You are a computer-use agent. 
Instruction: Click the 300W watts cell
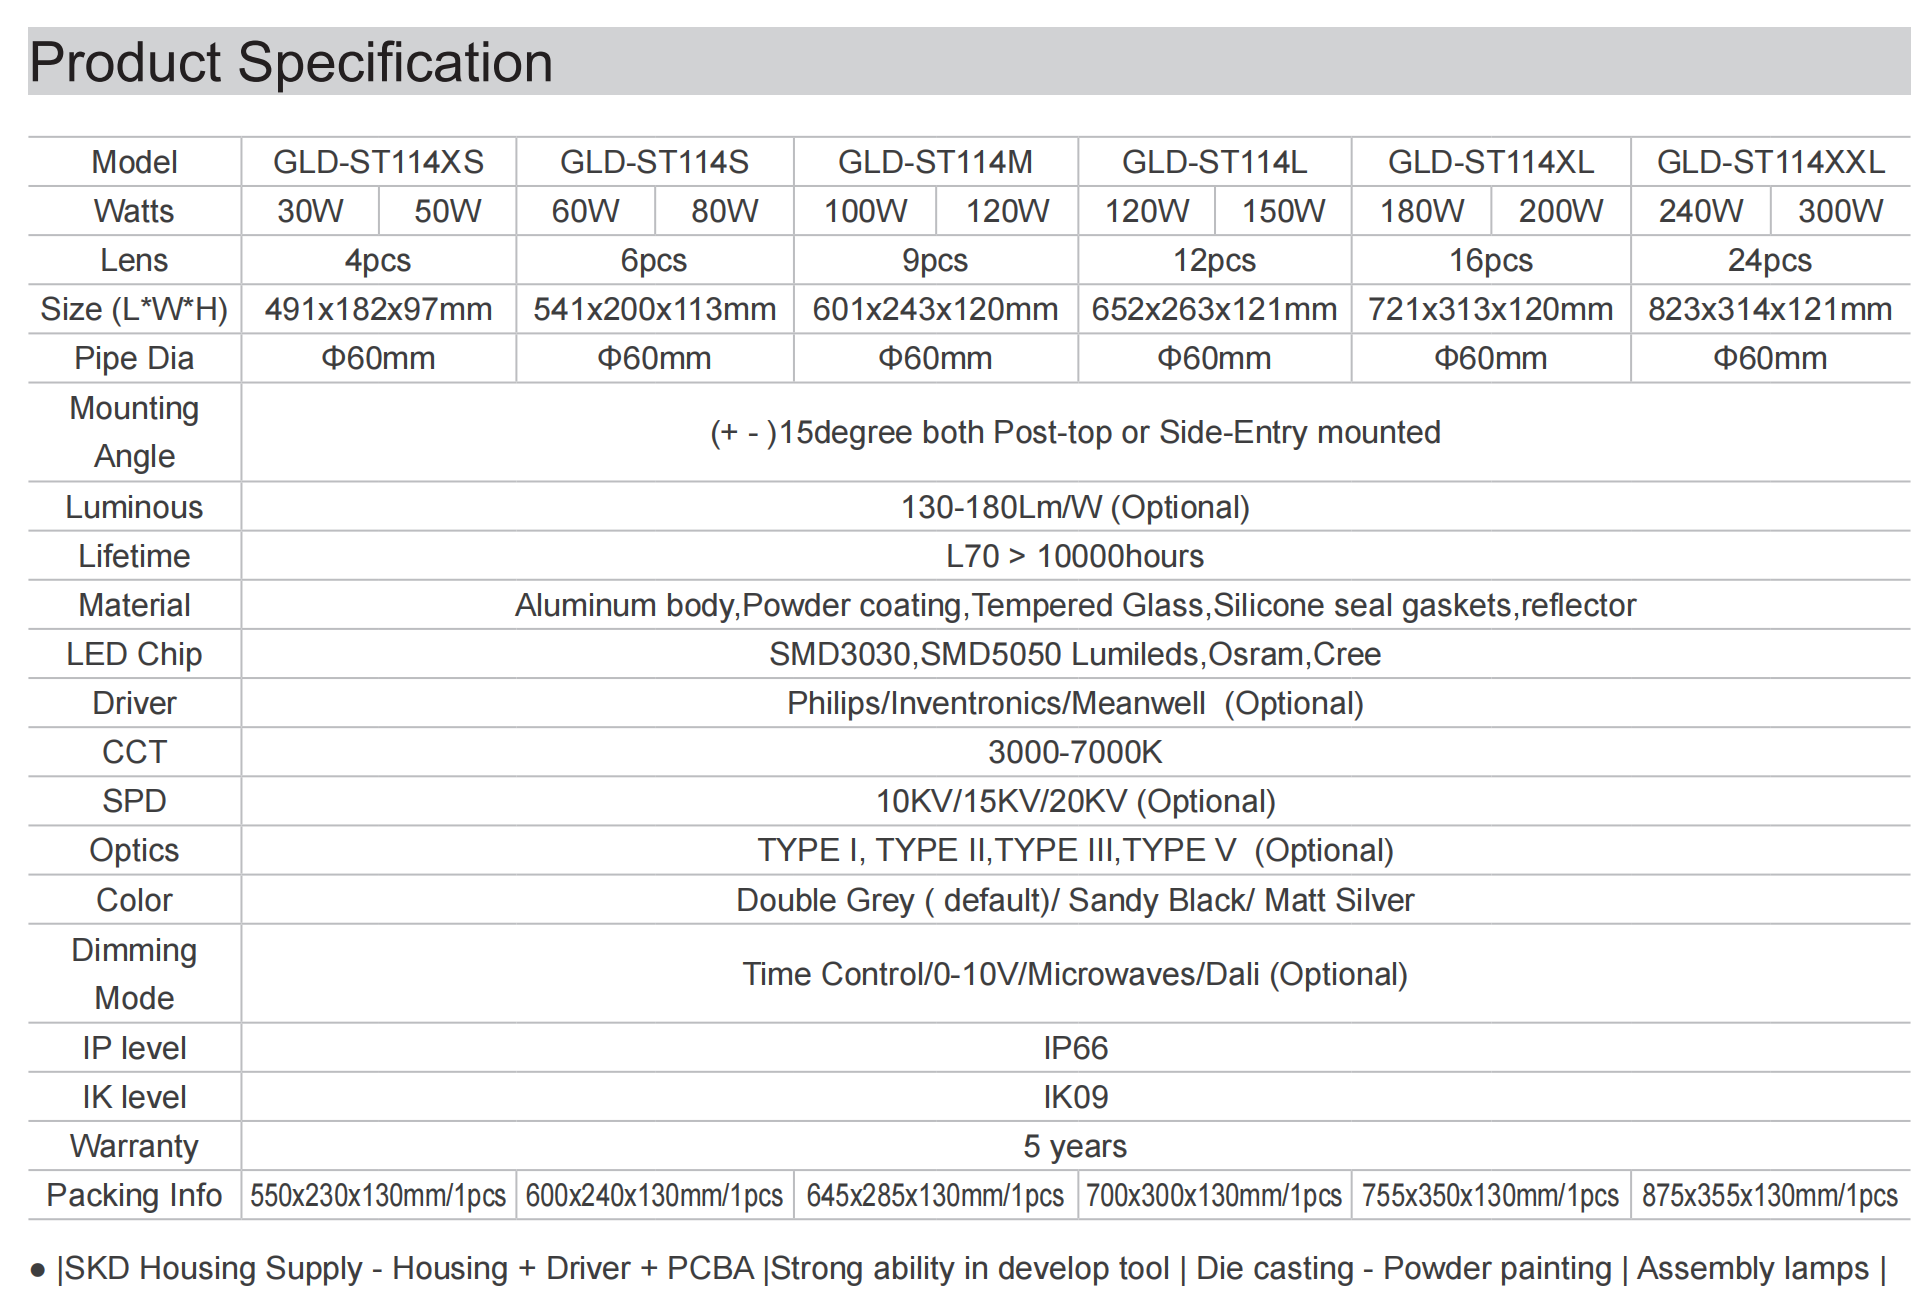[x=1840, y=211]
